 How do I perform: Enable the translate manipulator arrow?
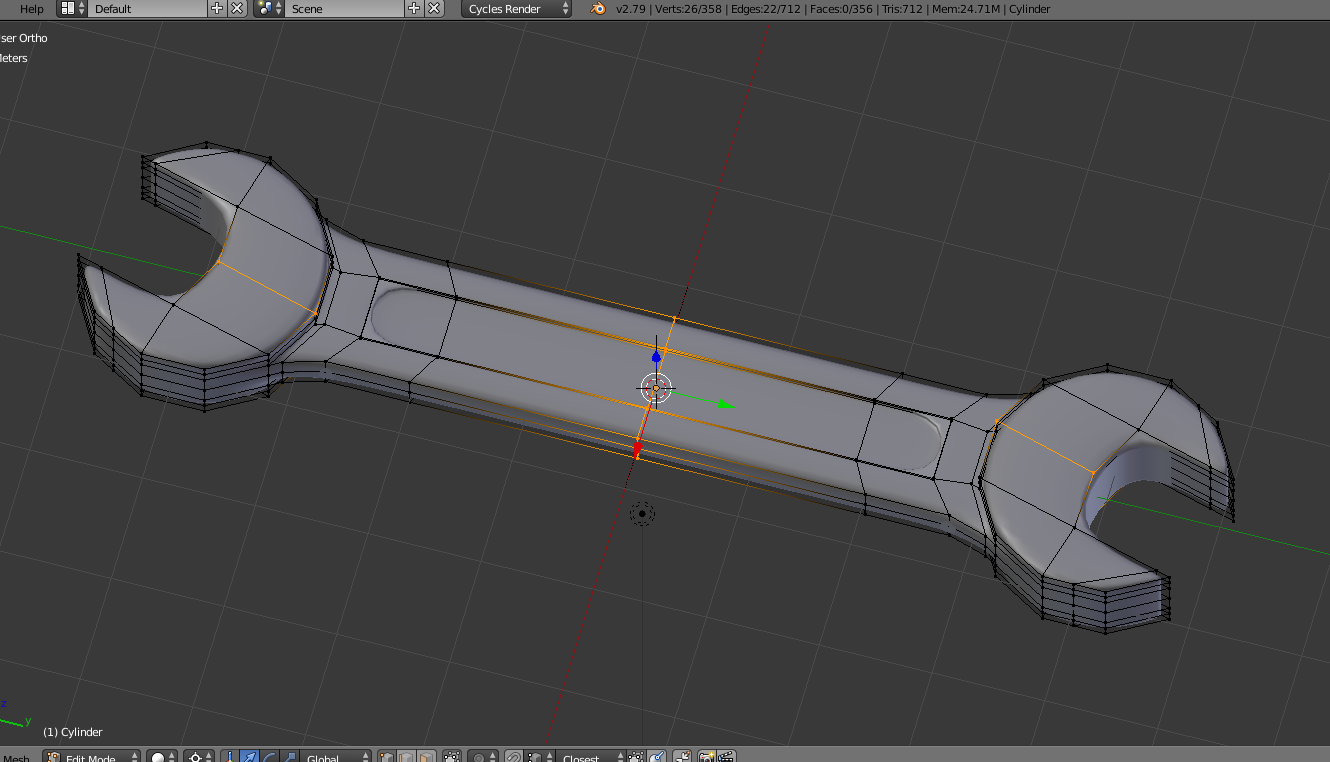pos(249,757)
